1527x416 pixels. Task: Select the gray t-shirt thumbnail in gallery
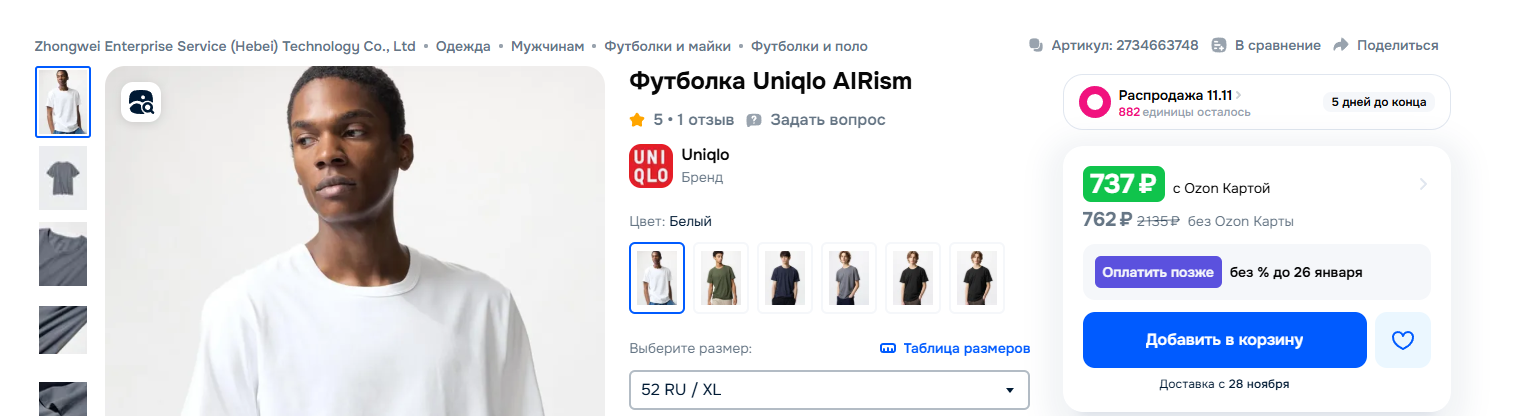(63, 178)
